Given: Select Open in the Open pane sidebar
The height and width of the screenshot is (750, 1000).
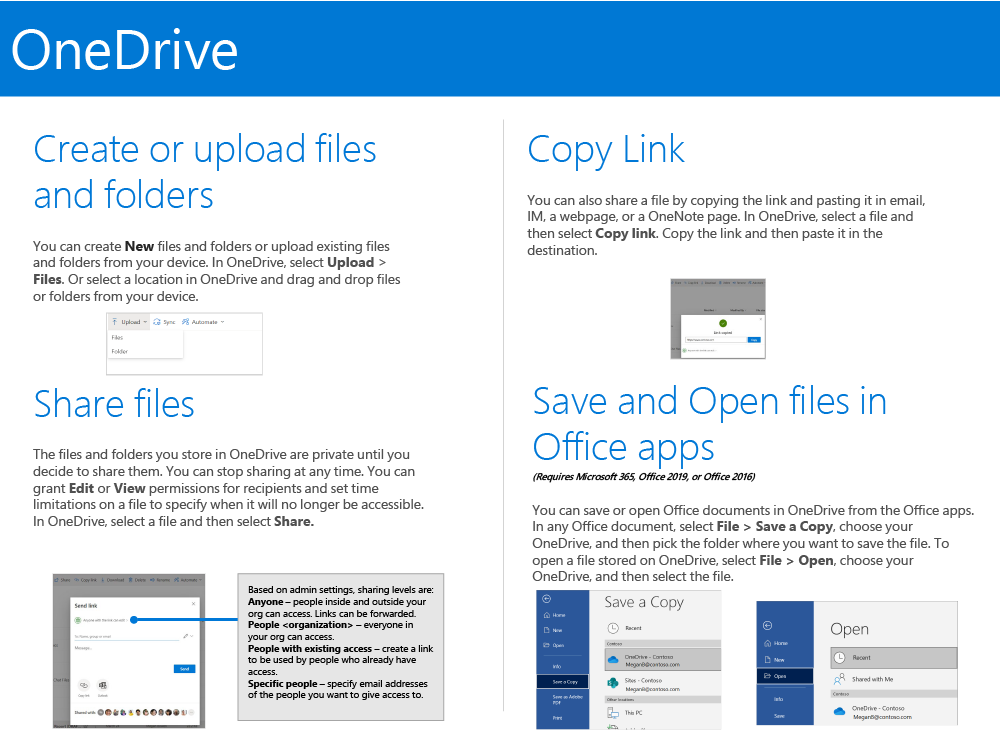Looking at the screenshot, I should (784, 676).
